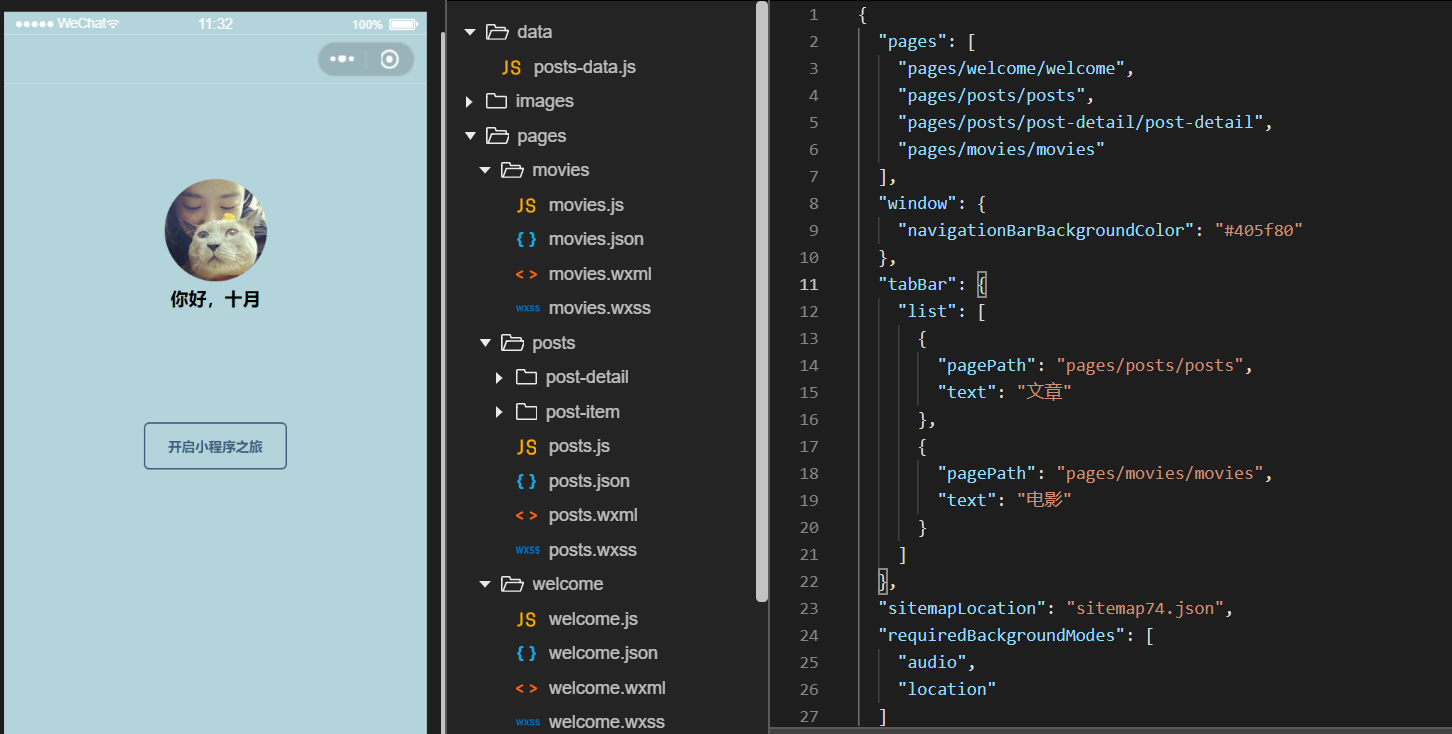Screen dimensions: 1452x734
Task: Open the movies.wxml file
Action: 600,274
